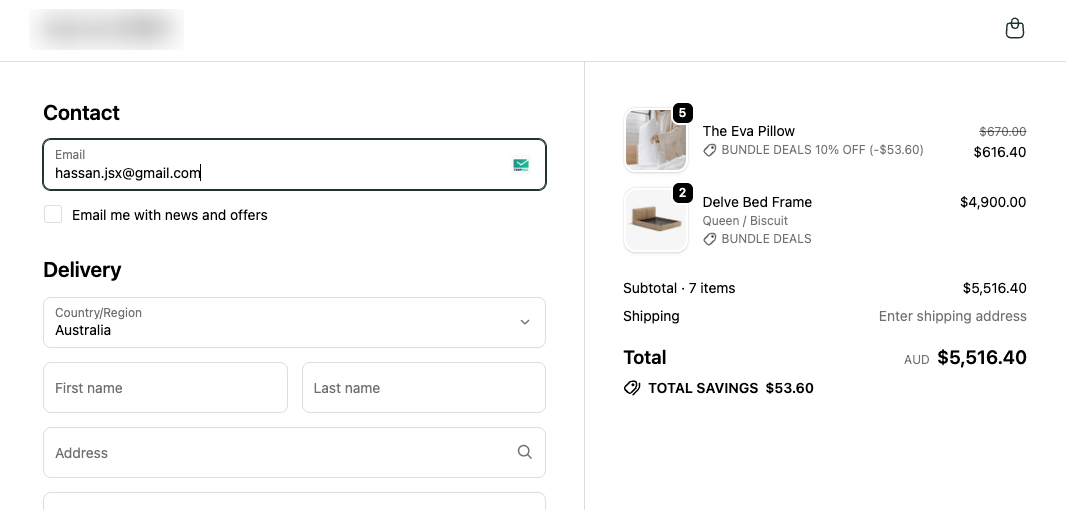Click the Delivery heading
The width and height of the screenshot is (1066, 510).
82,270
